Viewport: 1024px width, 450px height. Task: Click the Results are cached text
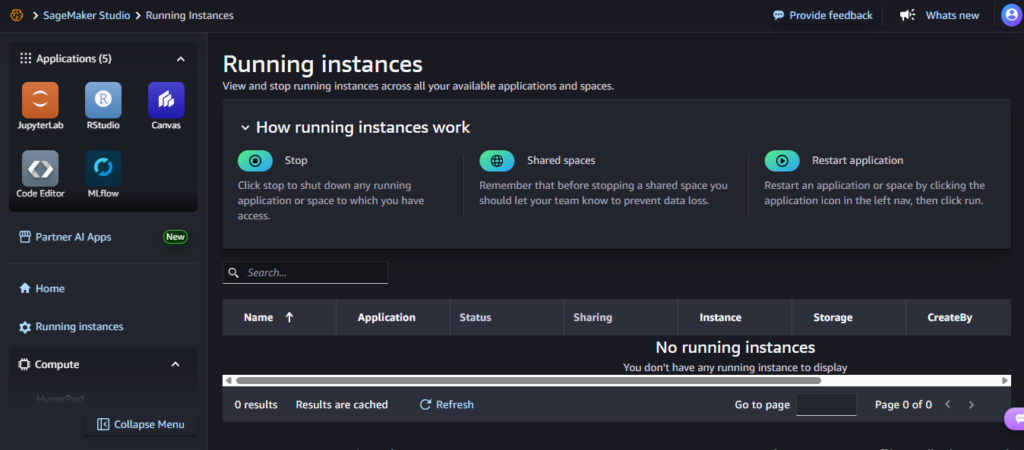(x=342, y=405)
